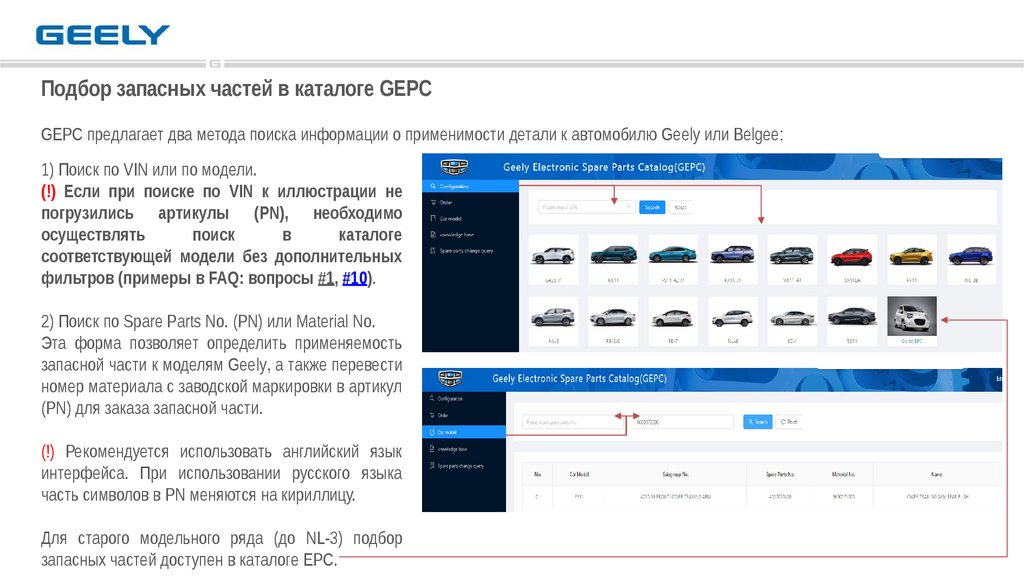1024x576 pixels.
Task: Open Spare parts change query in upper sidebar
Action: tap(466, 251)
